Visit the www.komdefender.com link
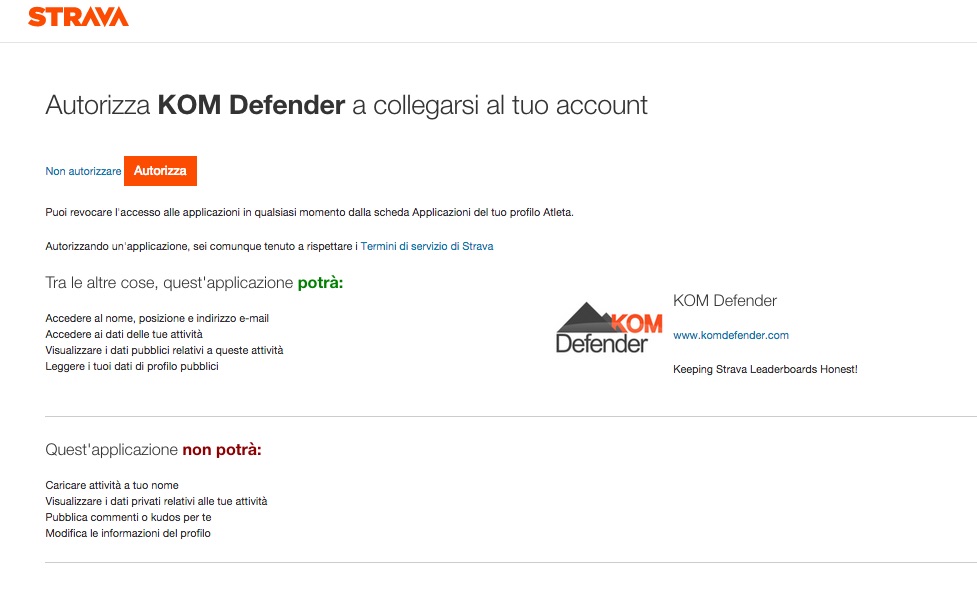 (x=731, y=335)
